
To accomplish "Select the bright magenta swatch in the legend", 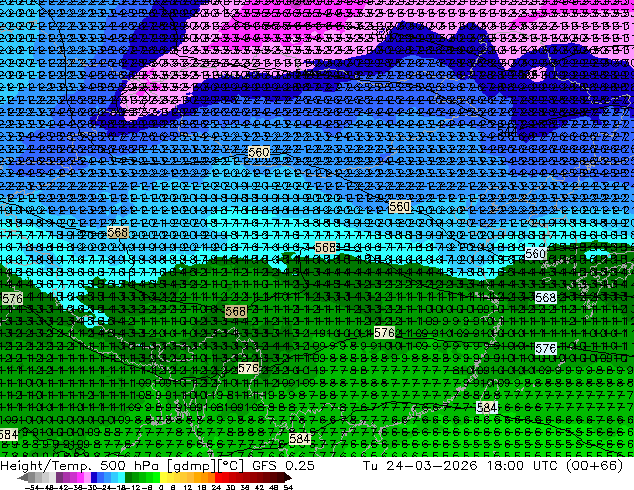I will [x=80, y=478].
